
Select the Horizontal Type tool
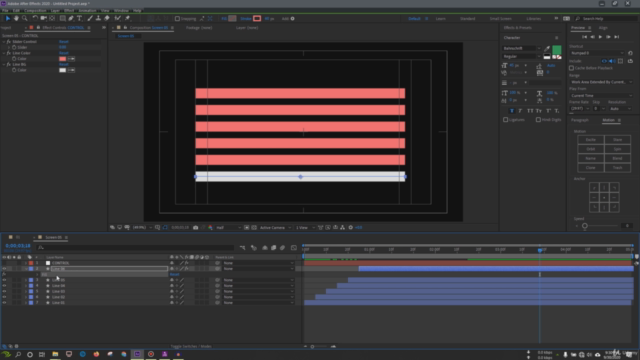coord(80,18)
